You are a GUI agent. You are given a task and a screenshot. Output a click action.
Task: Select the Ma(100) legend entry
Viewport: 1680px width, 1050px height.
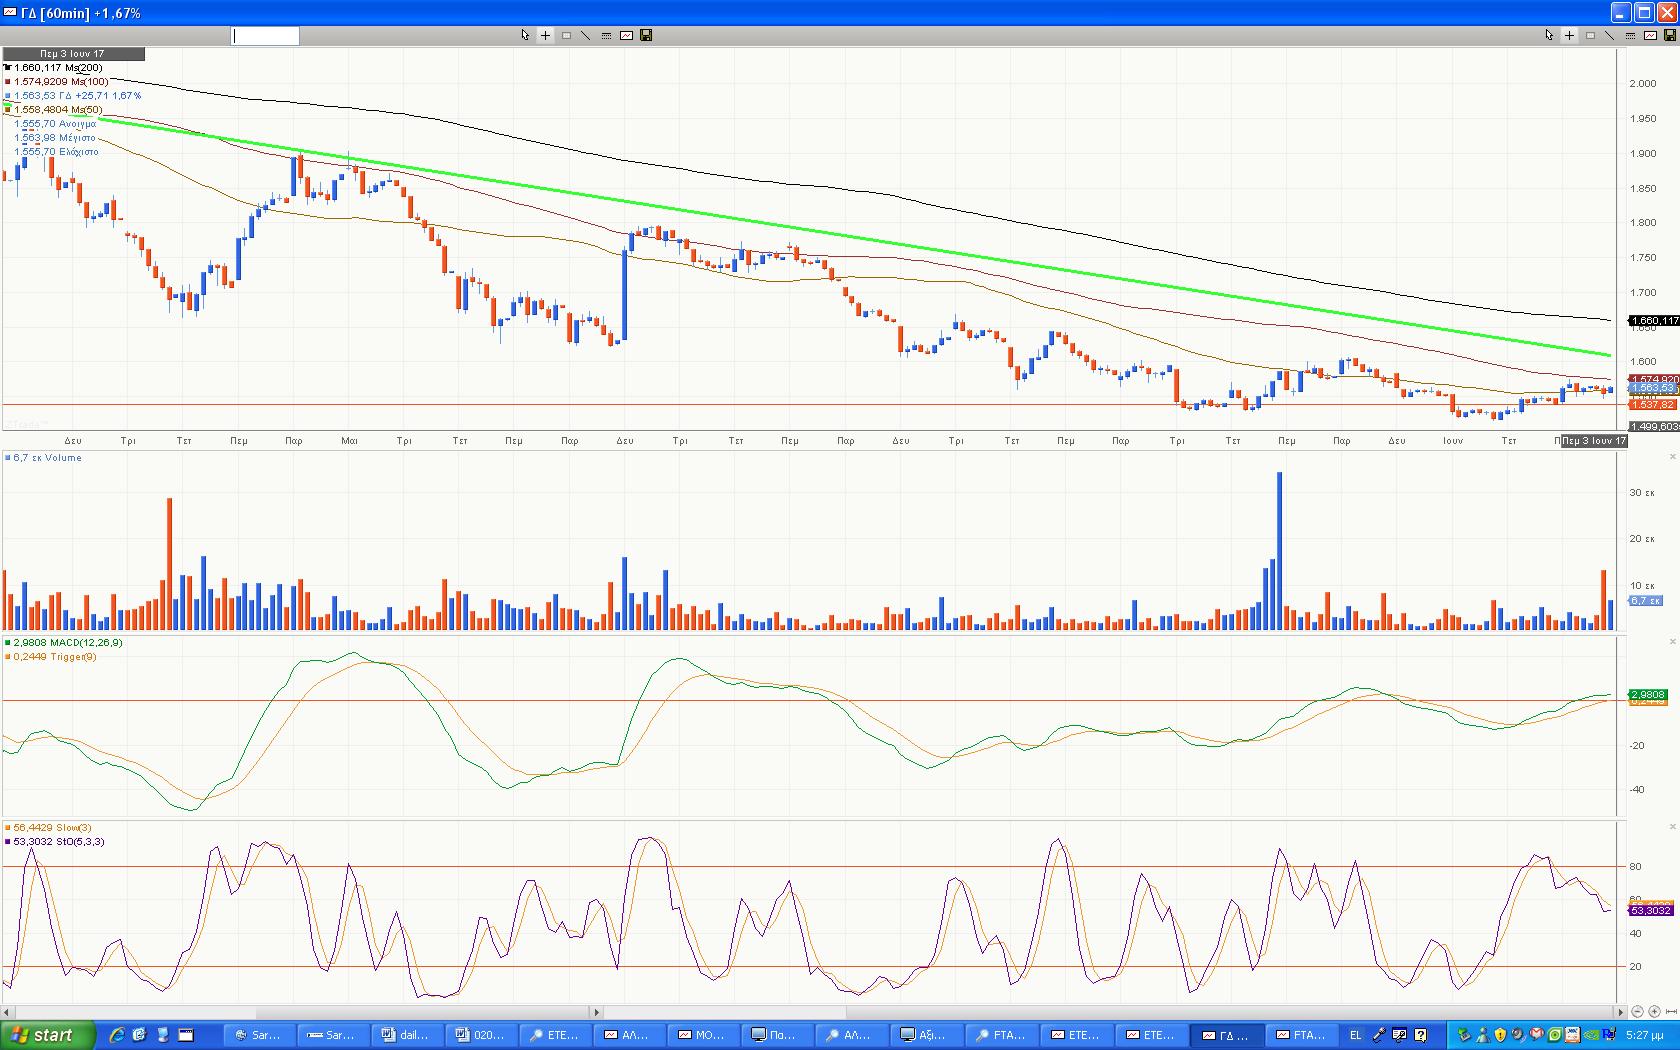pos(57,82)
